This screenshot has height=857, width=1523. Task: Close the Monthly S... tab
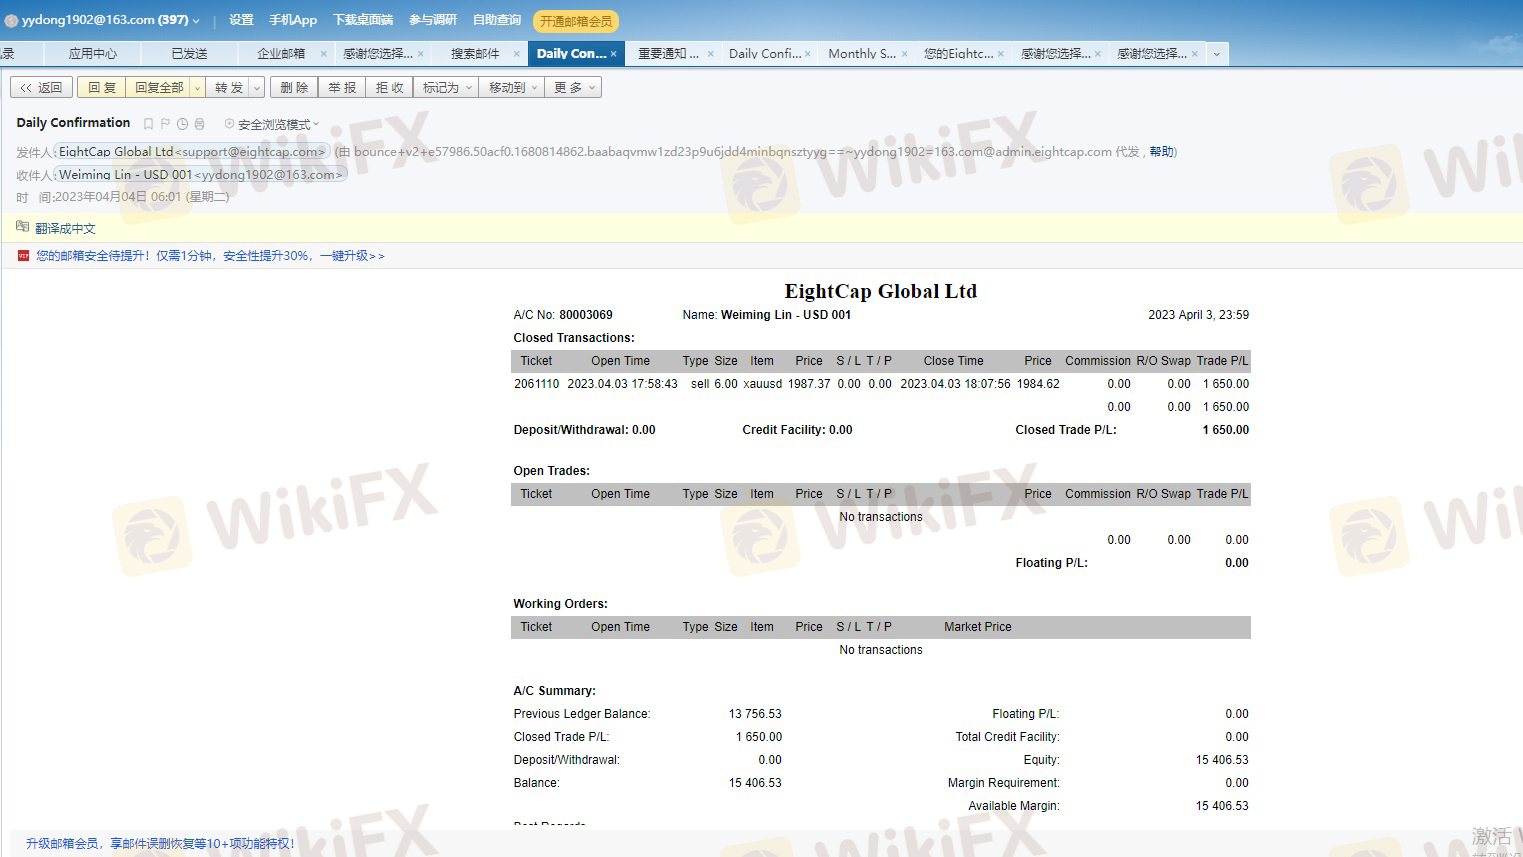[x=904, y=54]
